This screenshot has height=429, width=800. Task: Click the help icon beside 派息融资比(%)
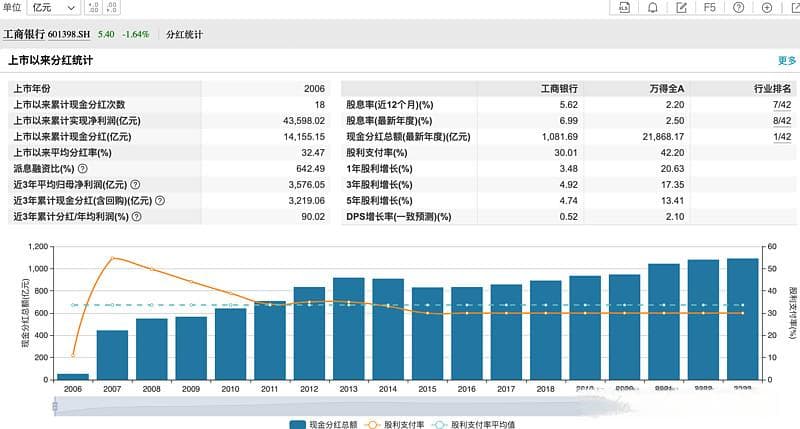pos(82,168)
